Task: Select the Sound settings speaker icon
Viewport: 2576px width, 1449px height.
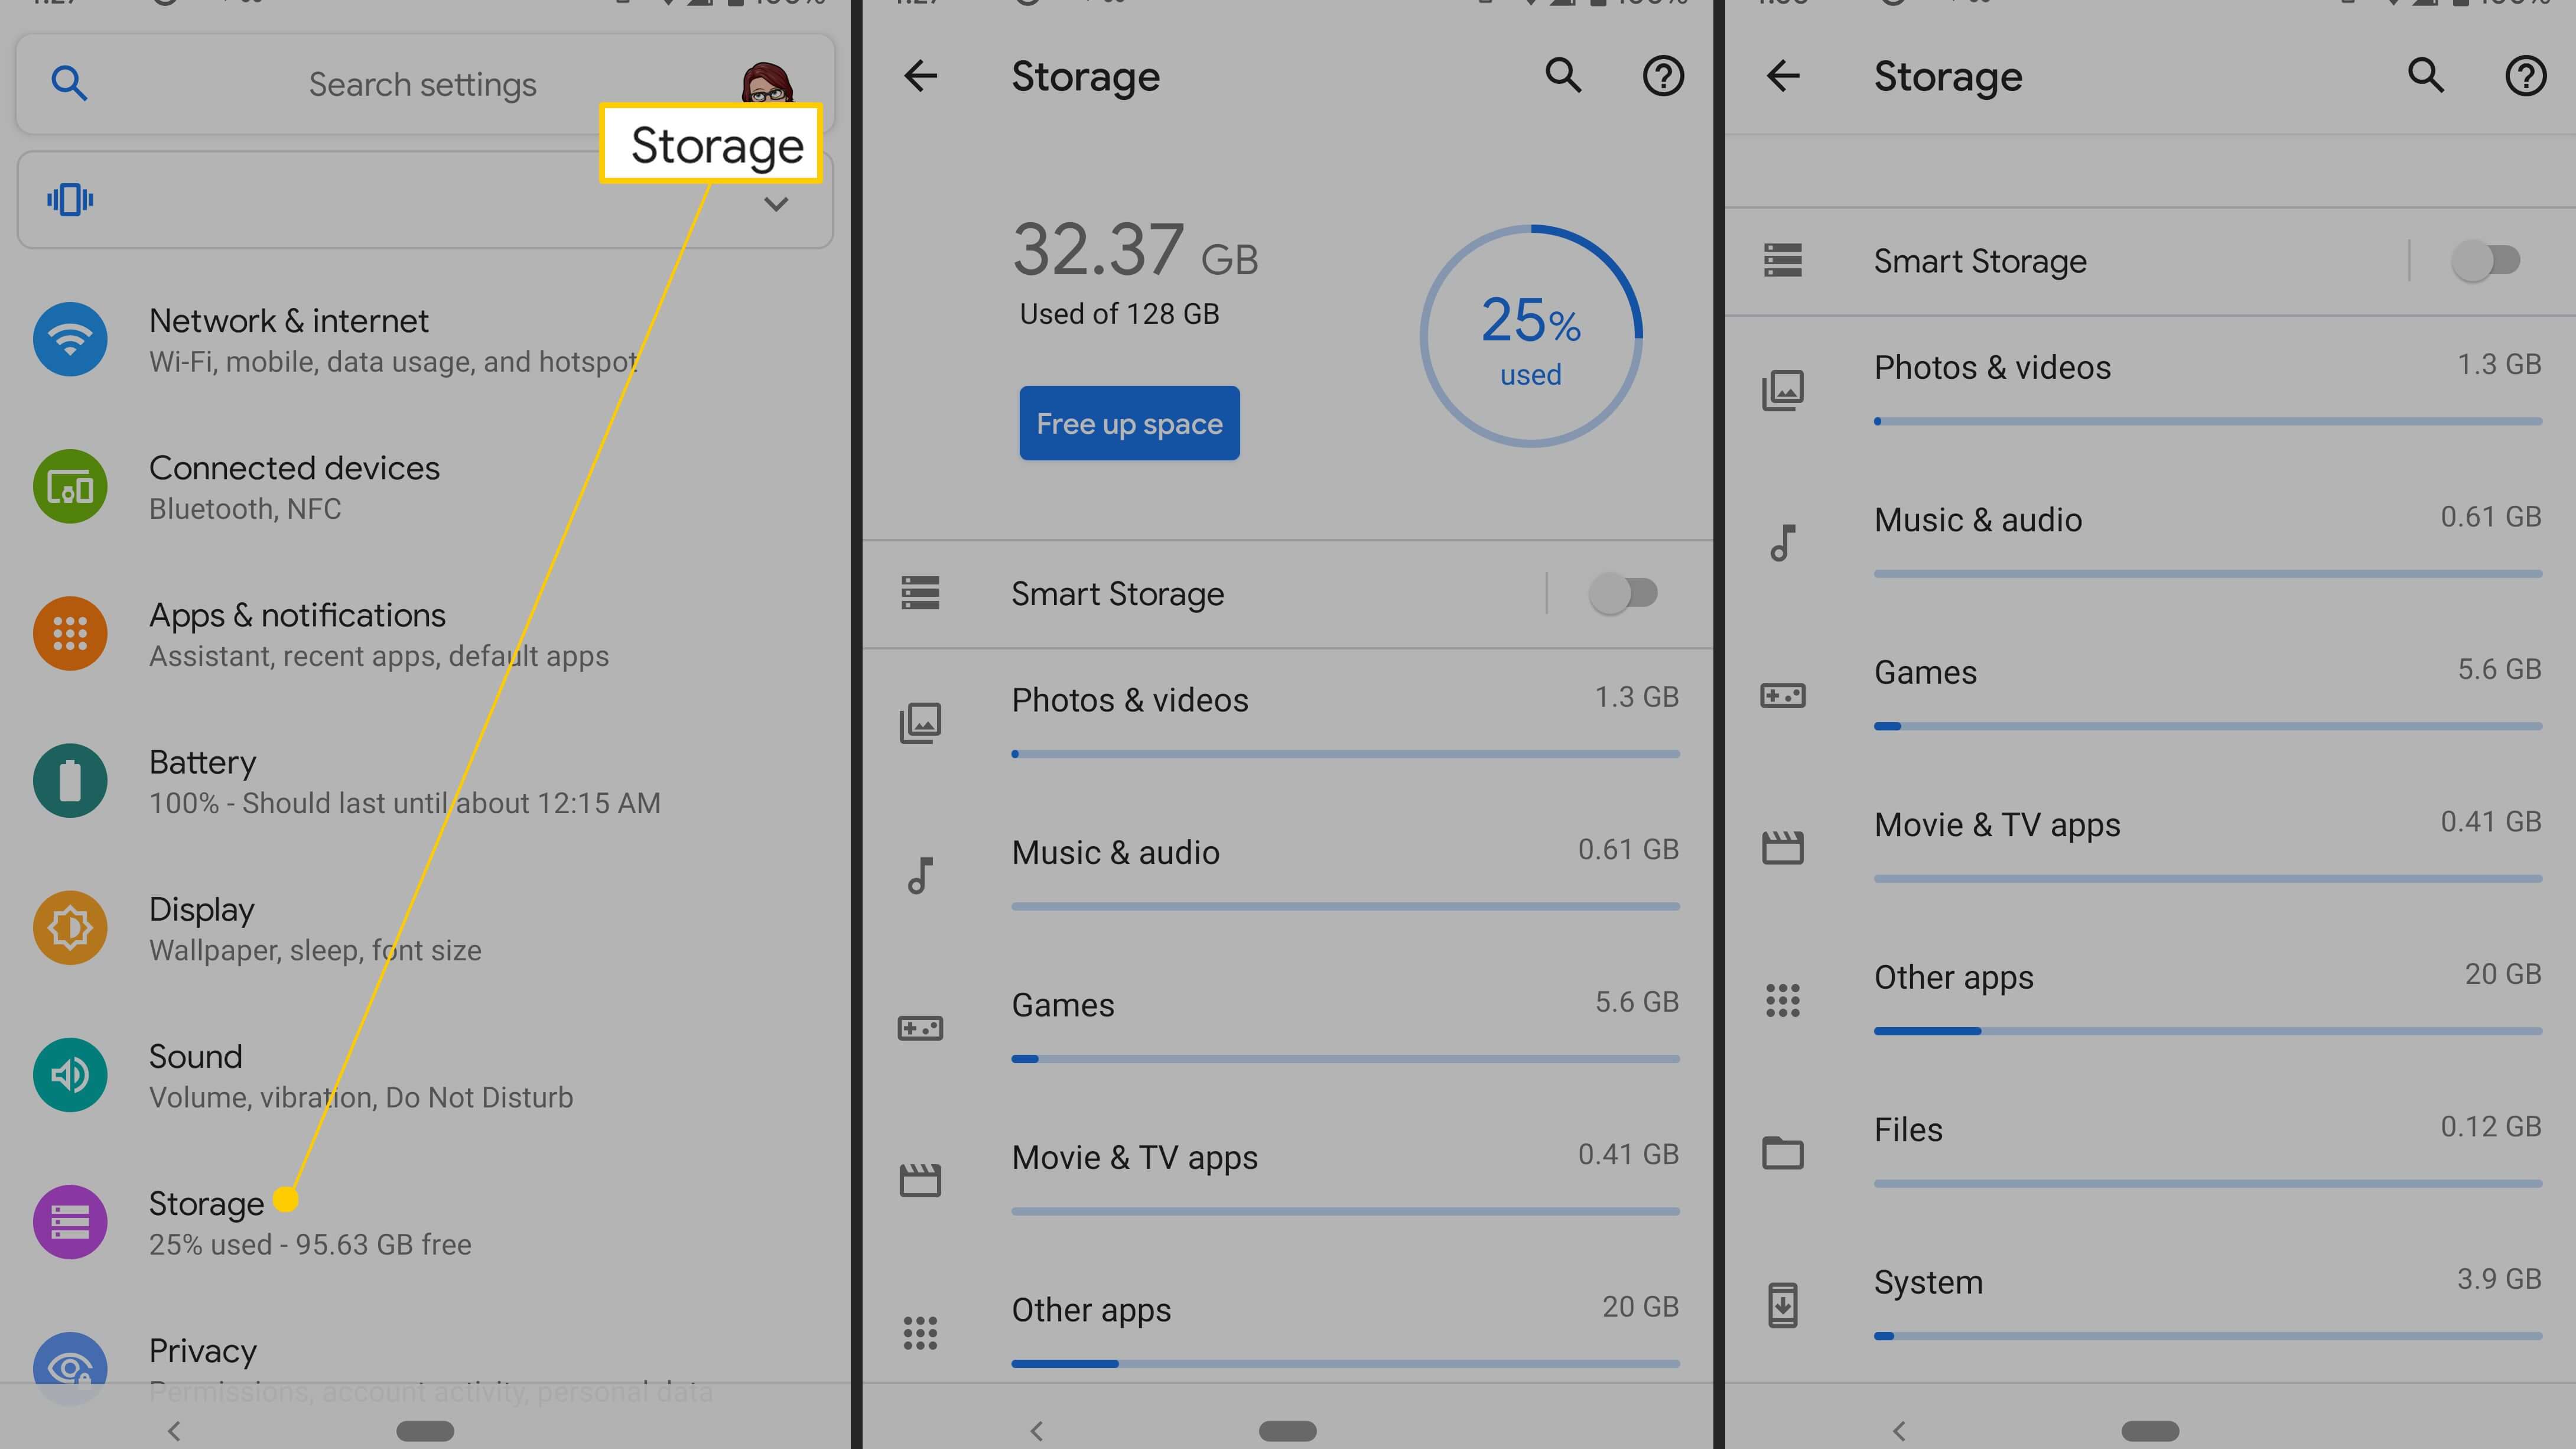Action: [x=69, y=1075]
